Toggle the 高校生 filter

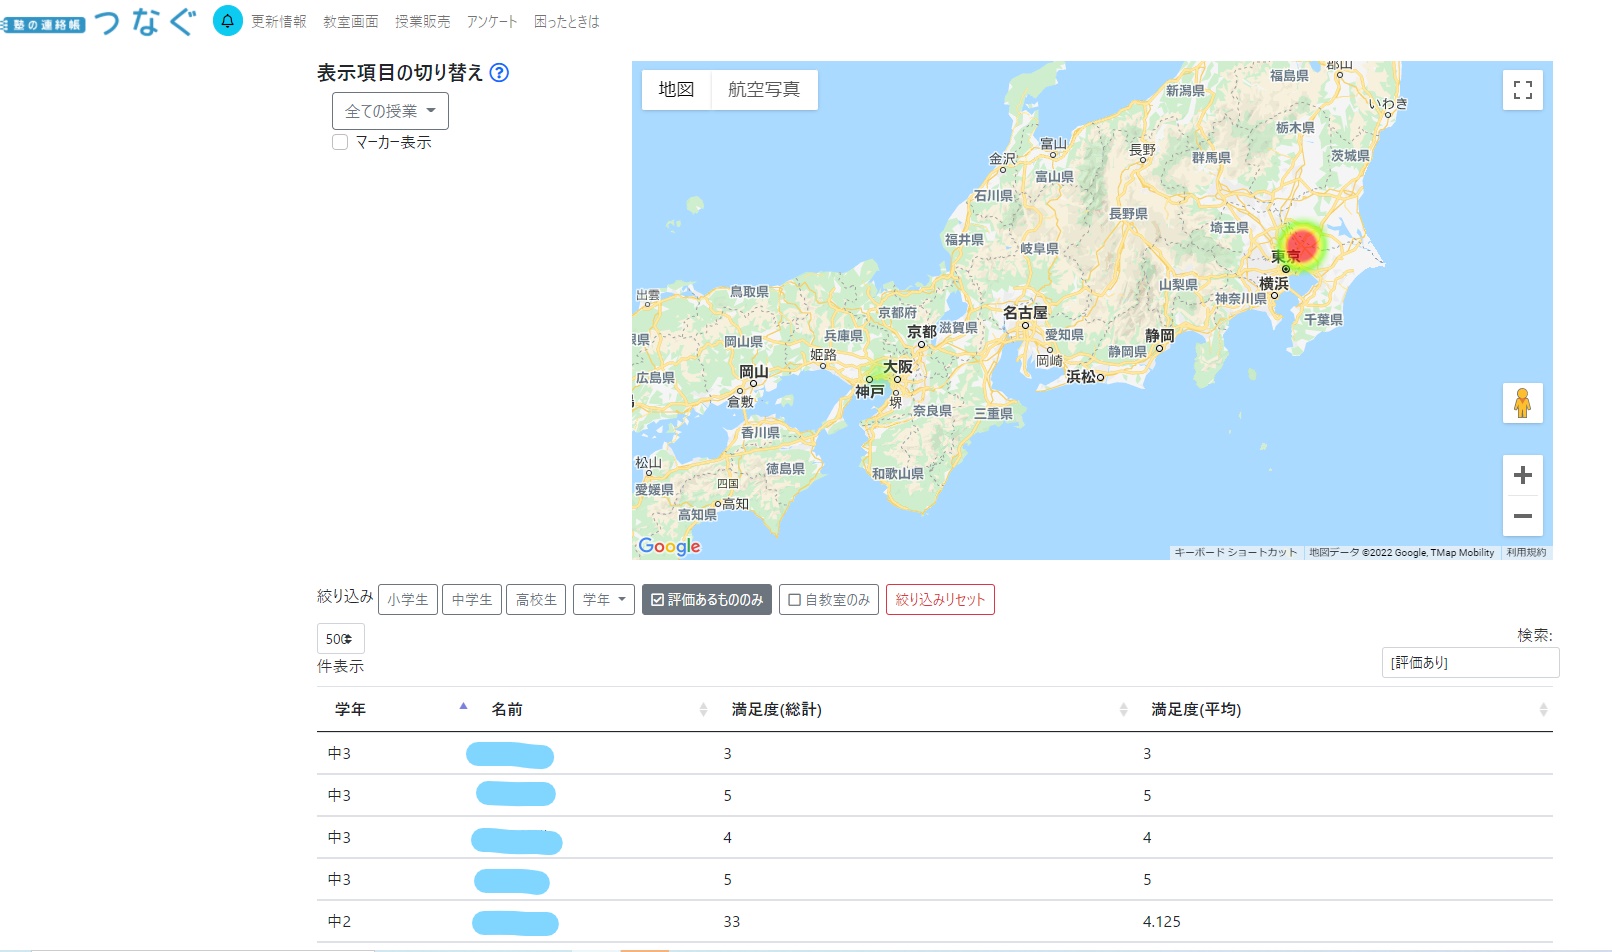536,600
